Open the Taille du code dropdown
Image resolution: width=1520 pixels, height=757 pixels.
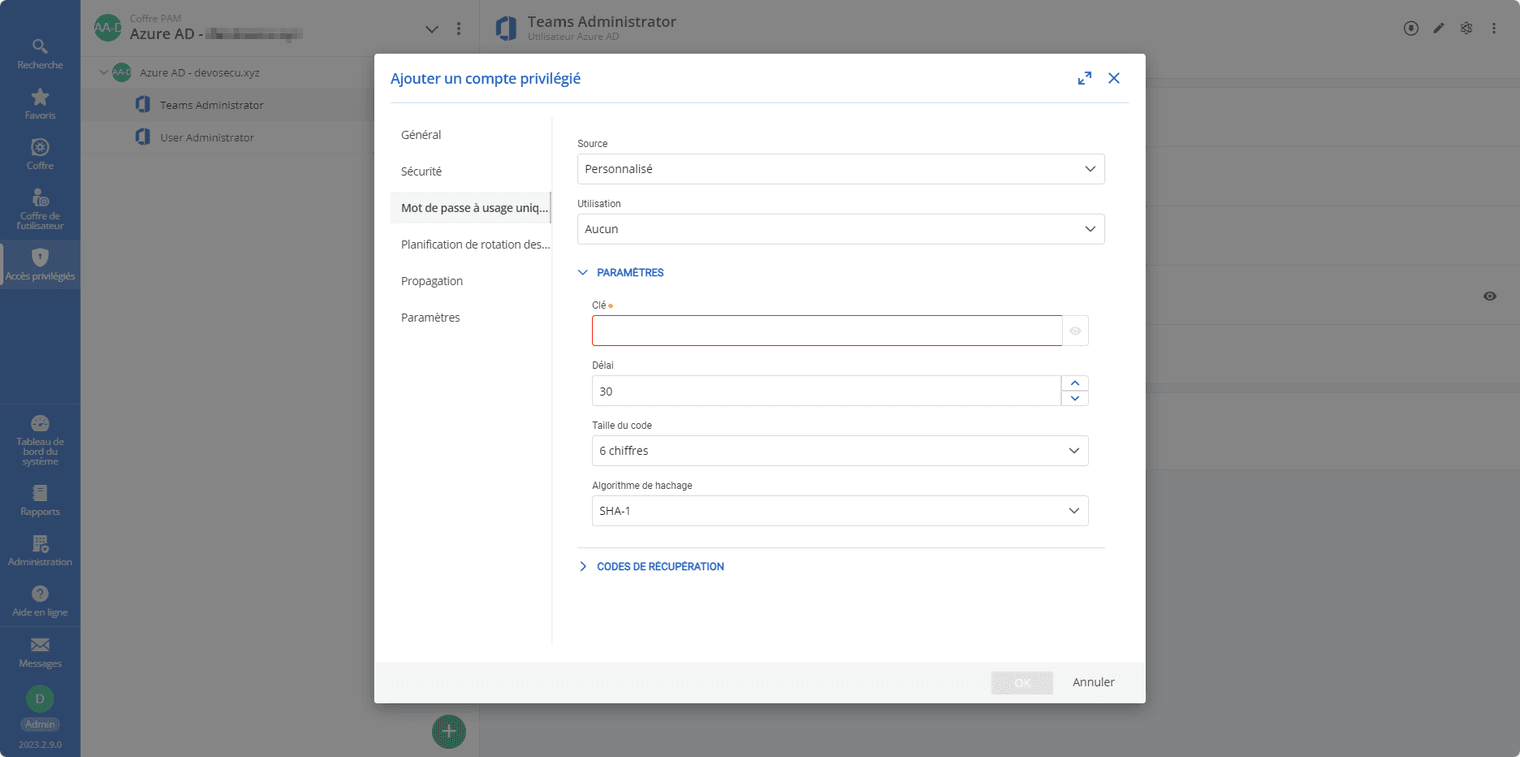click(840, 451)
